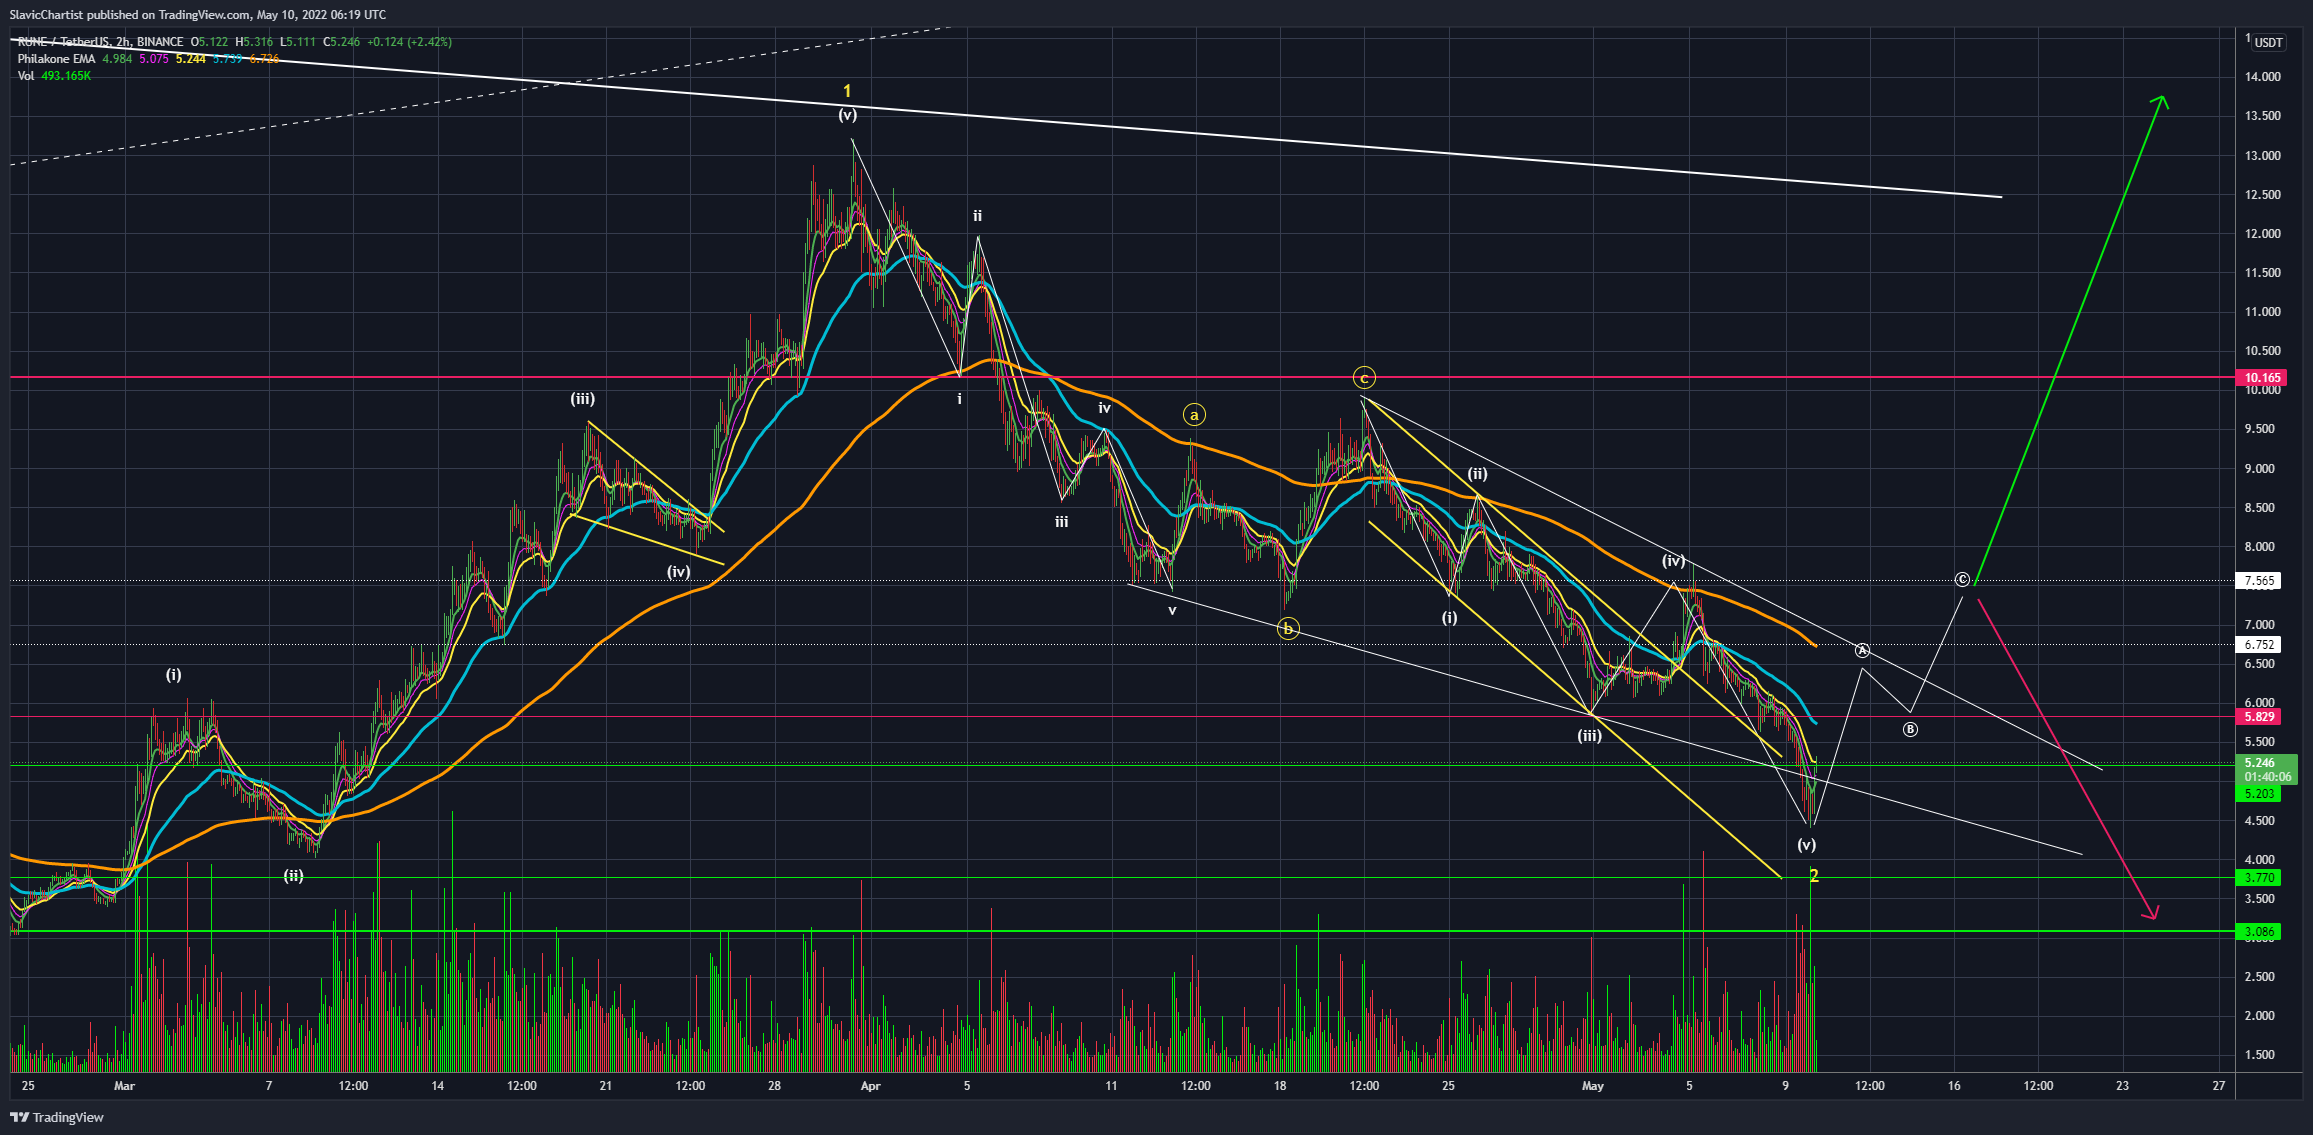Click the 'iv' wave label without parentheses
The image size is (2313, 1135).
1104,408
